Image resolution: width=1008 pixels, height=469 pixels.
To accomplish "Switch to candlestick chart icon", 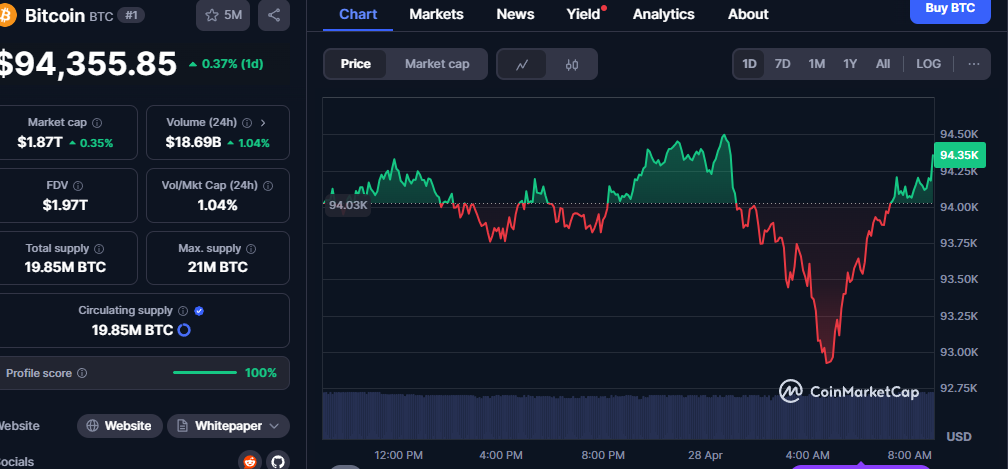I will (572, 64).
